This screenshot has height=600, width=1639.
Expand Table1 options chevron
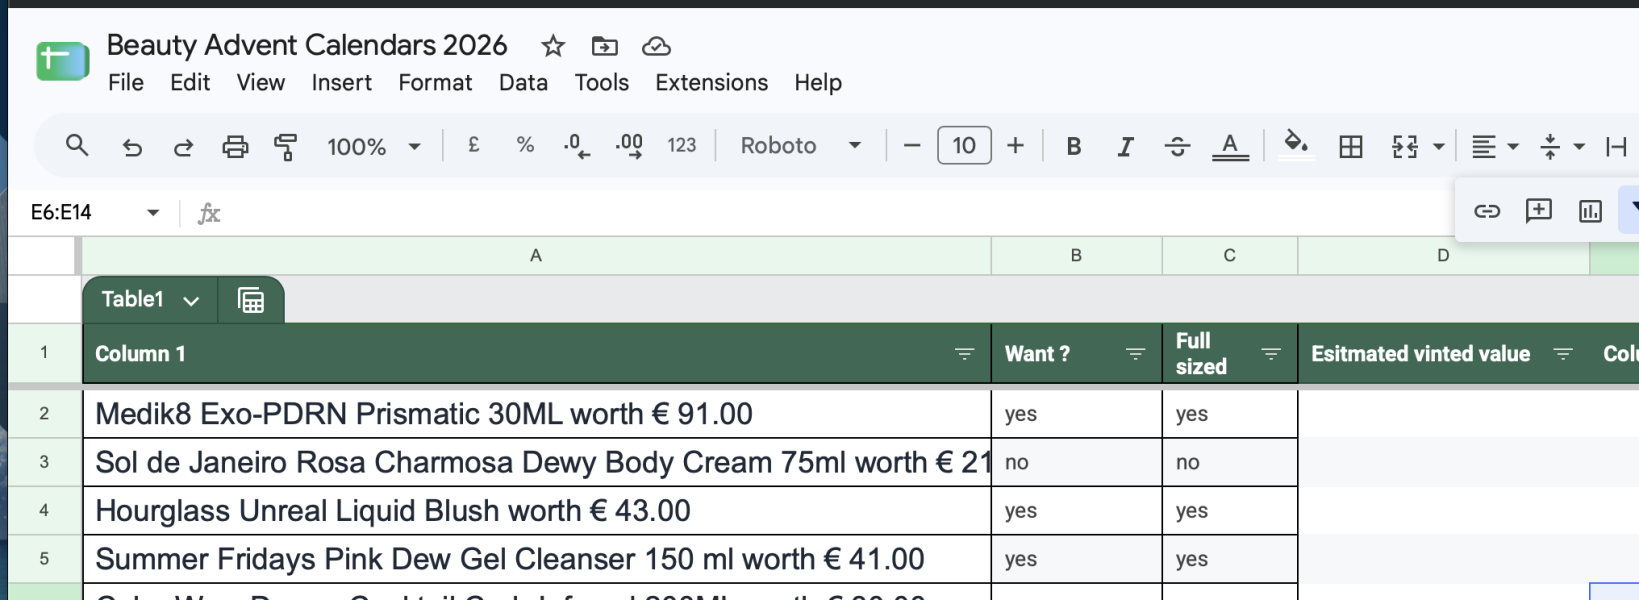pyautogui.click(x=191, y=300)
